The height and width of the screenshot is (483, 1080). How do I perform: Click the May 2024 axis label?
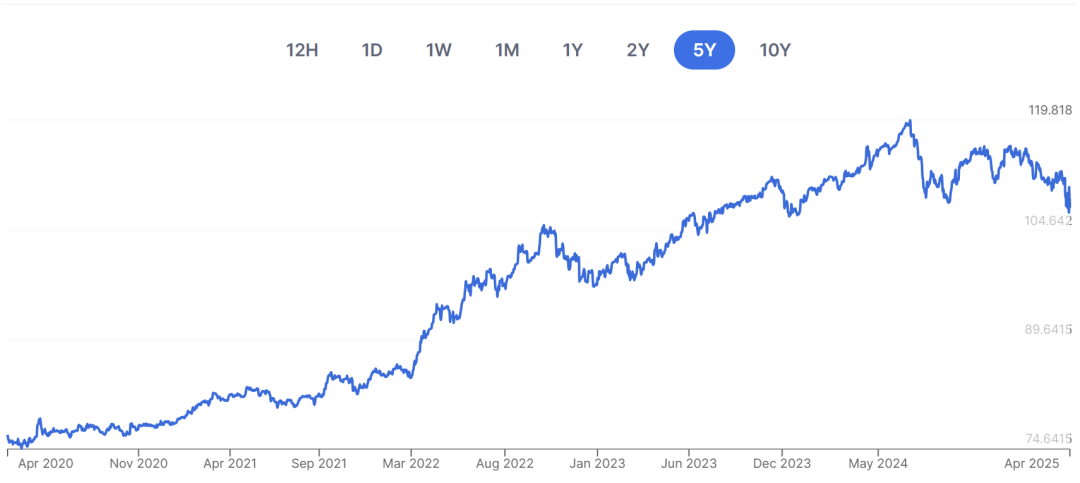879,464
